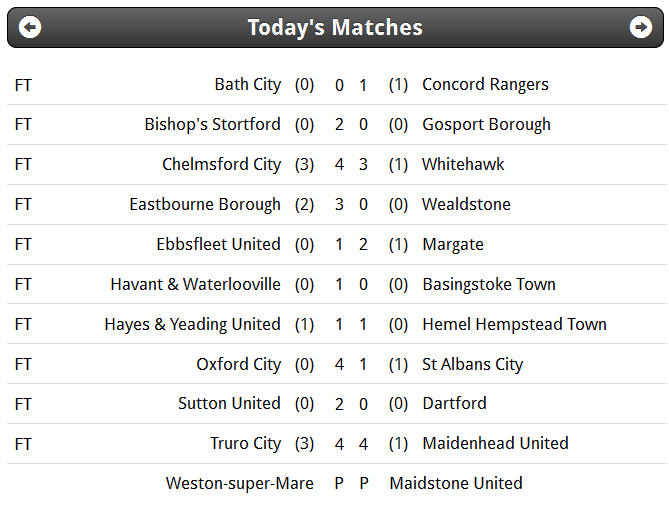This screenshot has width=669, height=511.
Task: Click Weston-super-Mare postponed fixture
Action: click(x=337, y=484)
